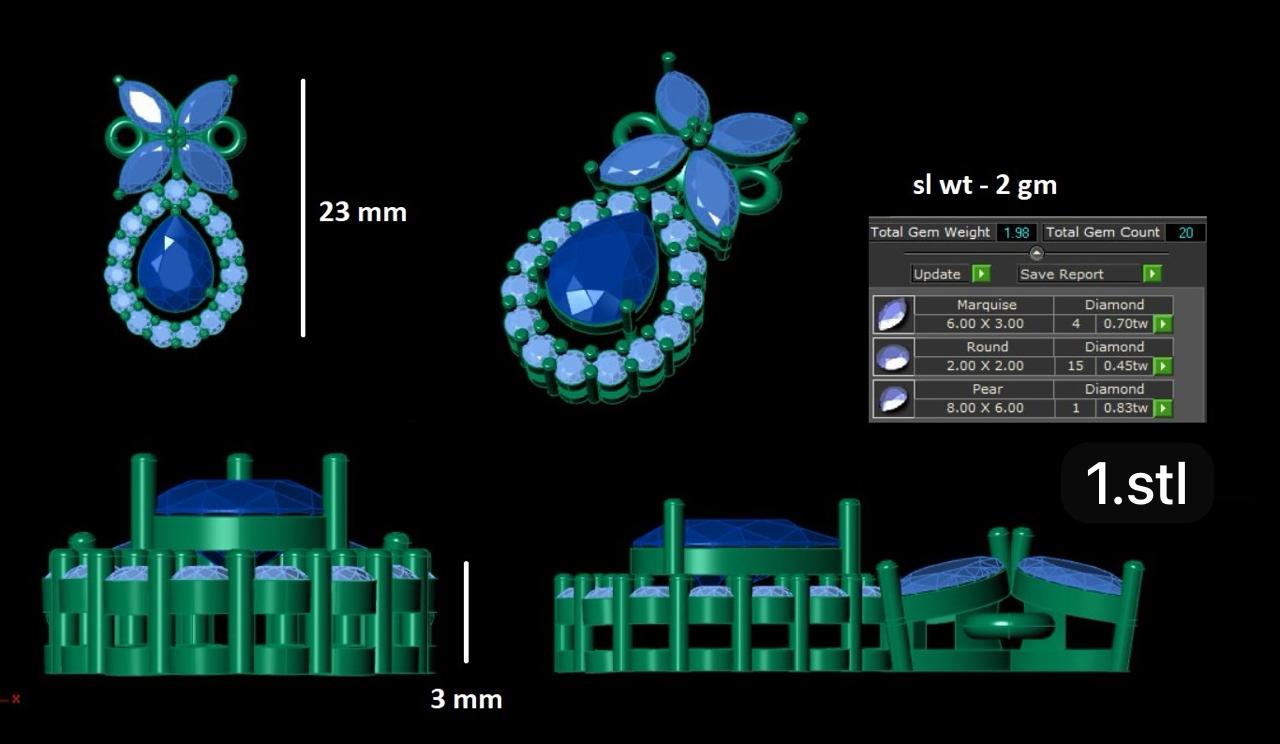The image size is (1280, 744).
Task: Click the Update button label
Action: (x=937, y=274)
